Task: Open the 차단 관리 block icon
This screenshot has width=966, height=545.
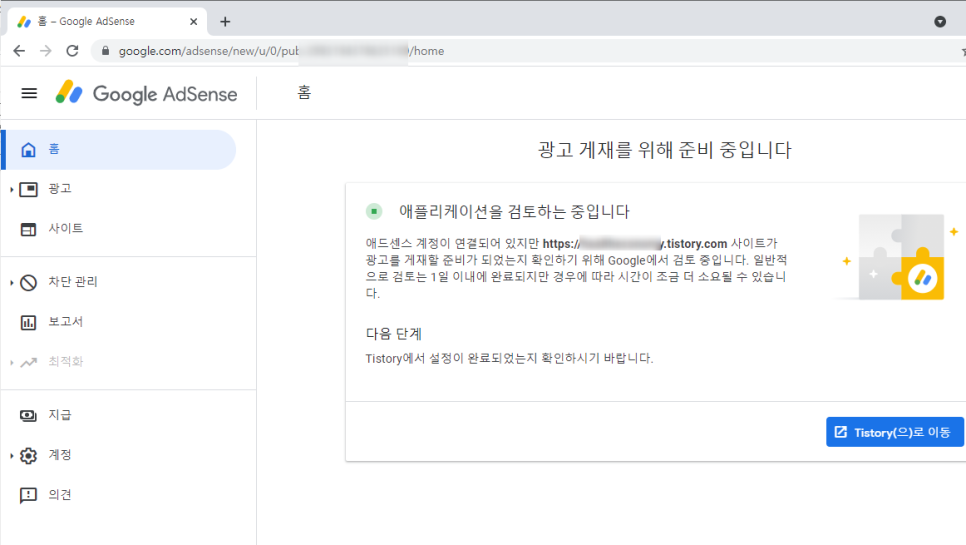Action: click(28, 283)
